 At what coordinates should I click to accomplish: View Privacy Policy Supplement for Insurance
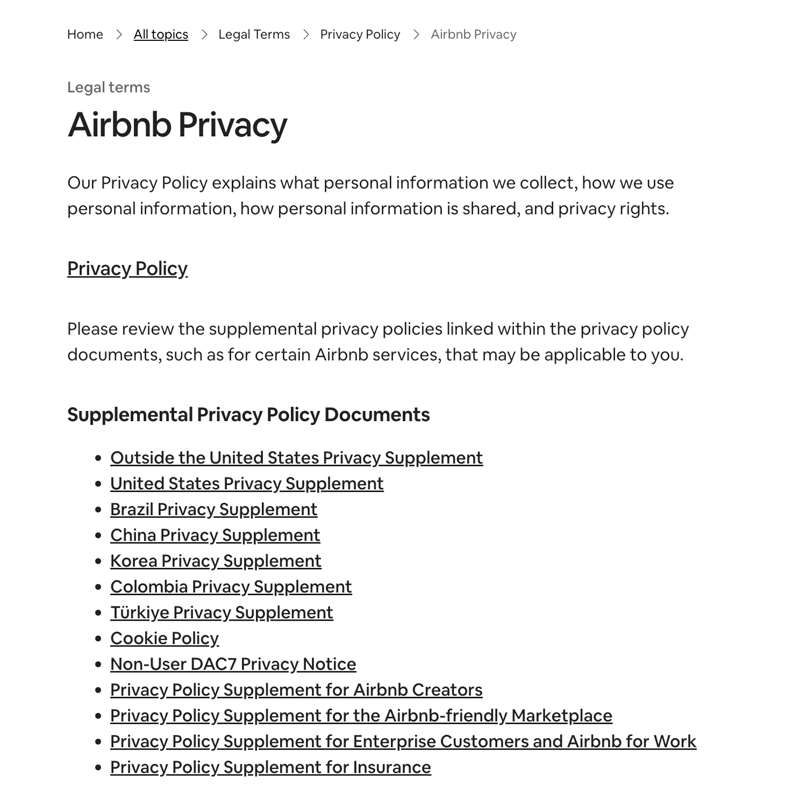[270, 767]
